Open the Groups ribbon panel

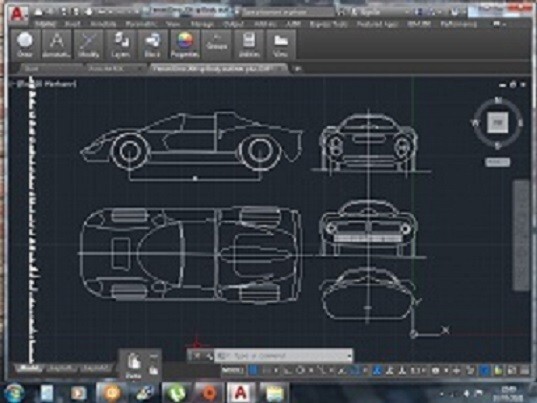[x=217, y=44]
